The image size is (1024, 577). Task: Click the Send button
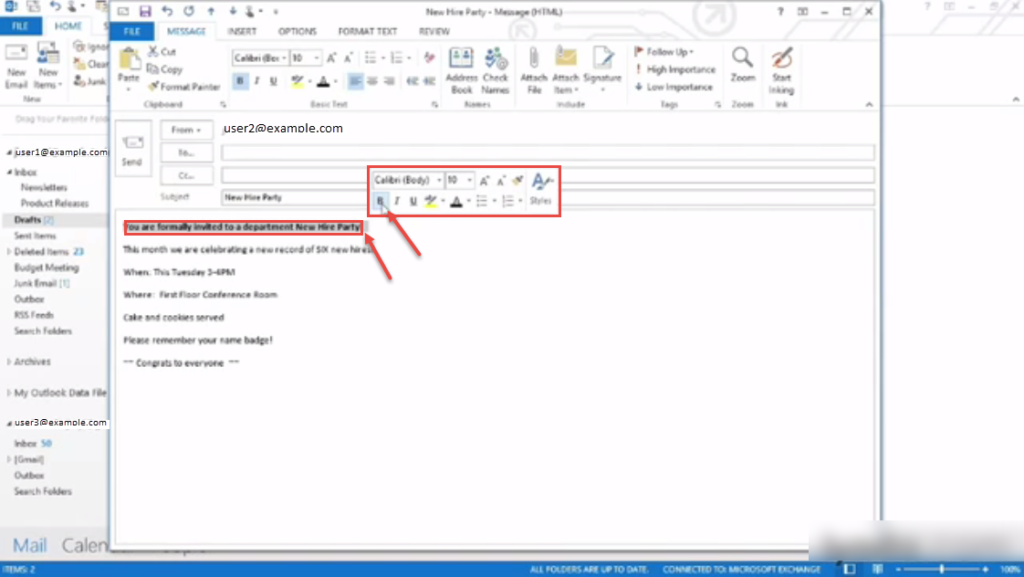tap(132, 150)
